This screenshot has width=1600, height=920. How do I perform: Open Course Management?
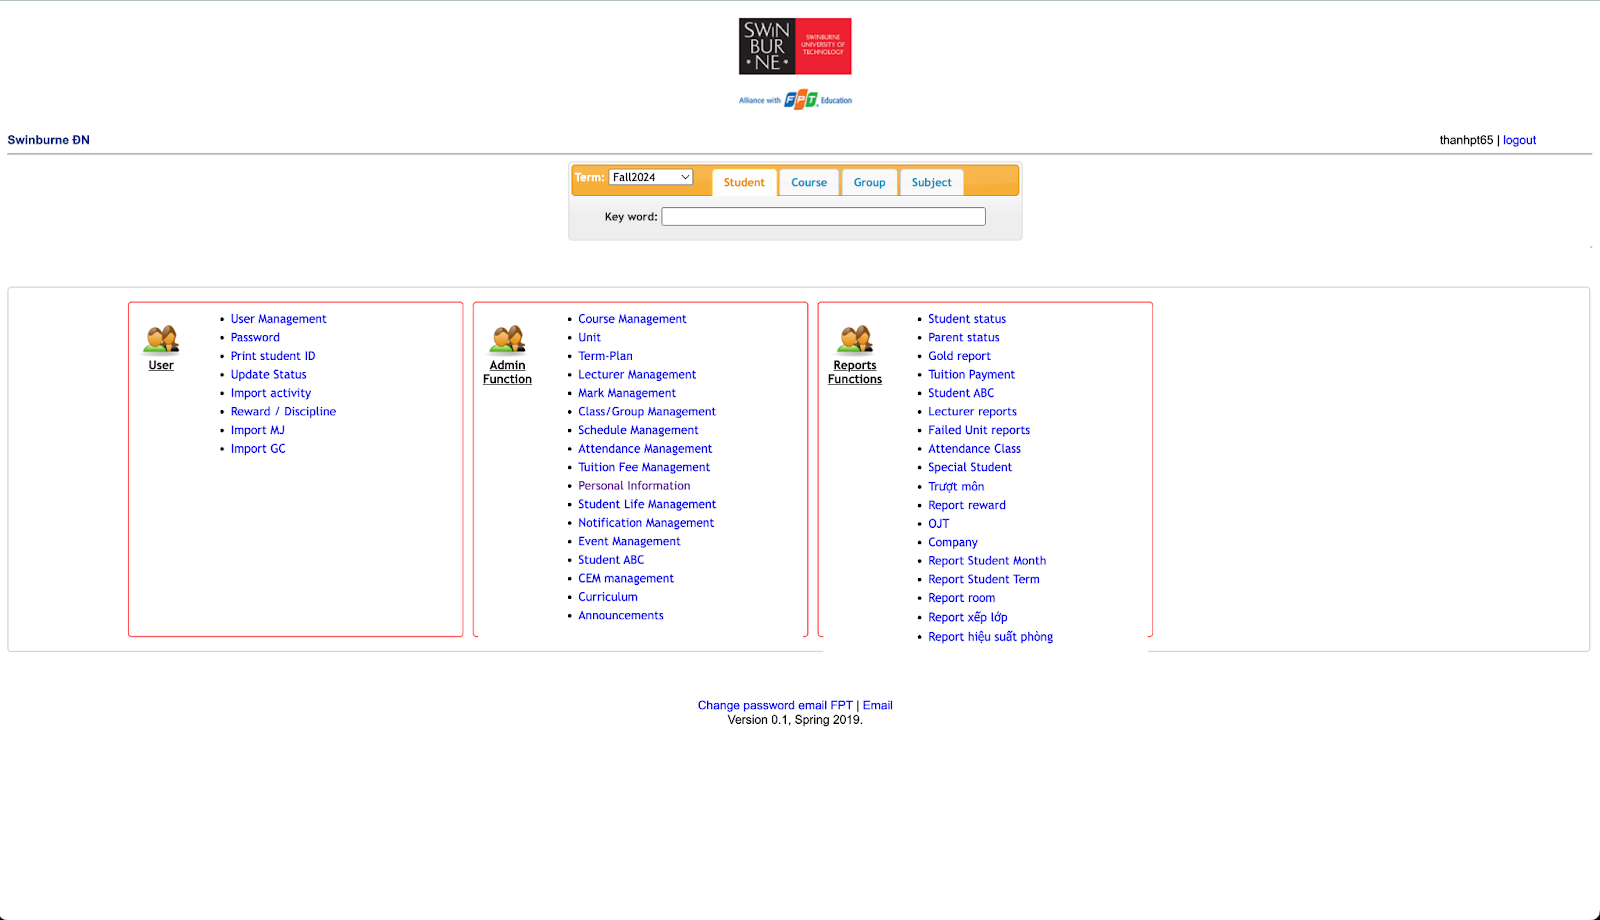tap(632, 319)
